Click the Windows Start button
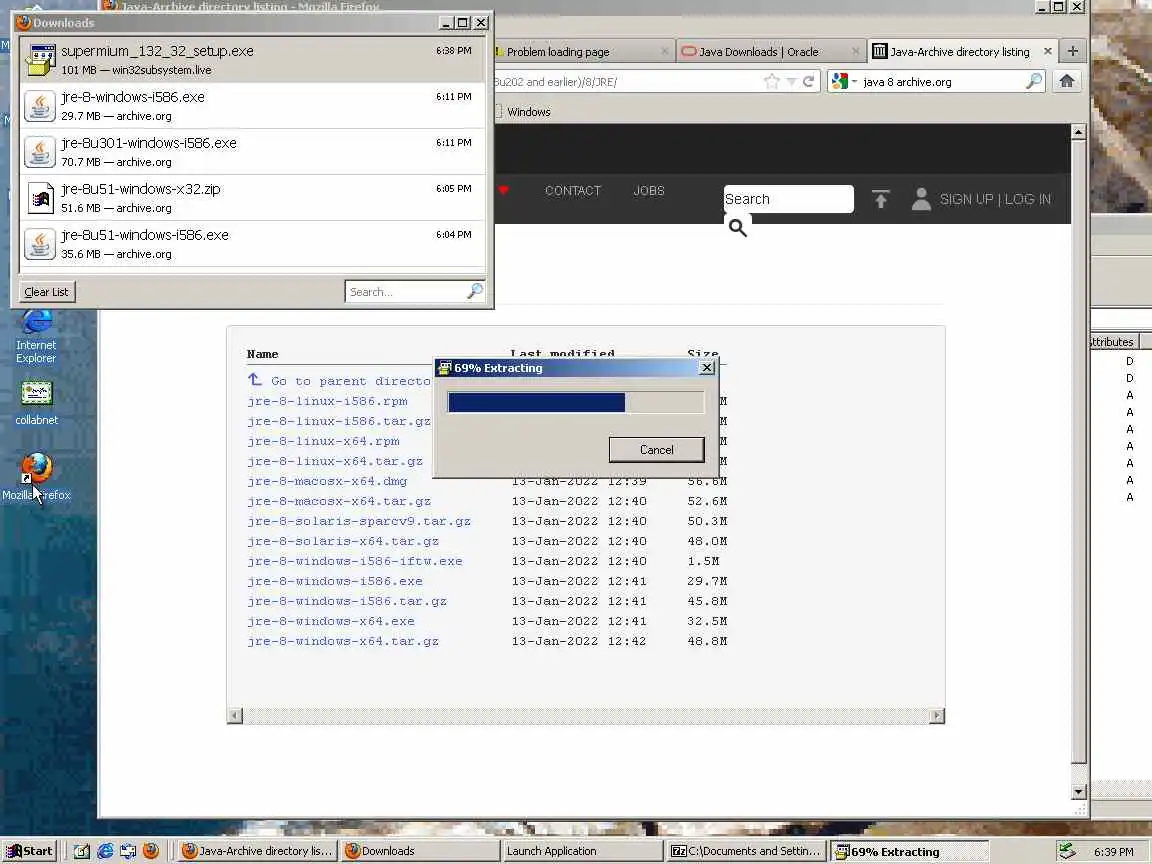Image resolution: width=1152 pixels, height=864 pixels. click(29, 851)
